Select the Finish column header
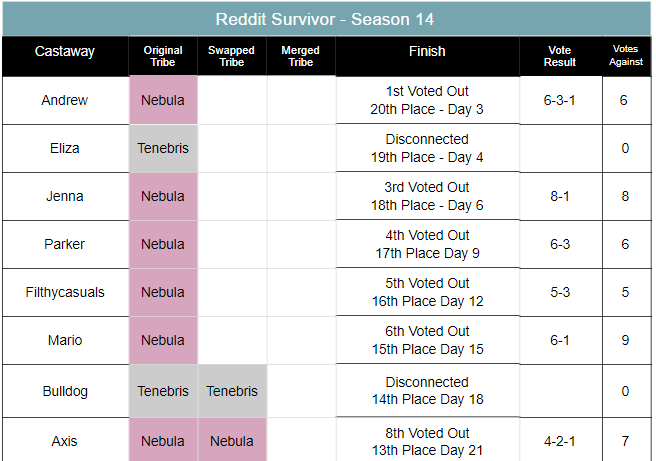Screen dimensions: 656x461 point(427,52)
